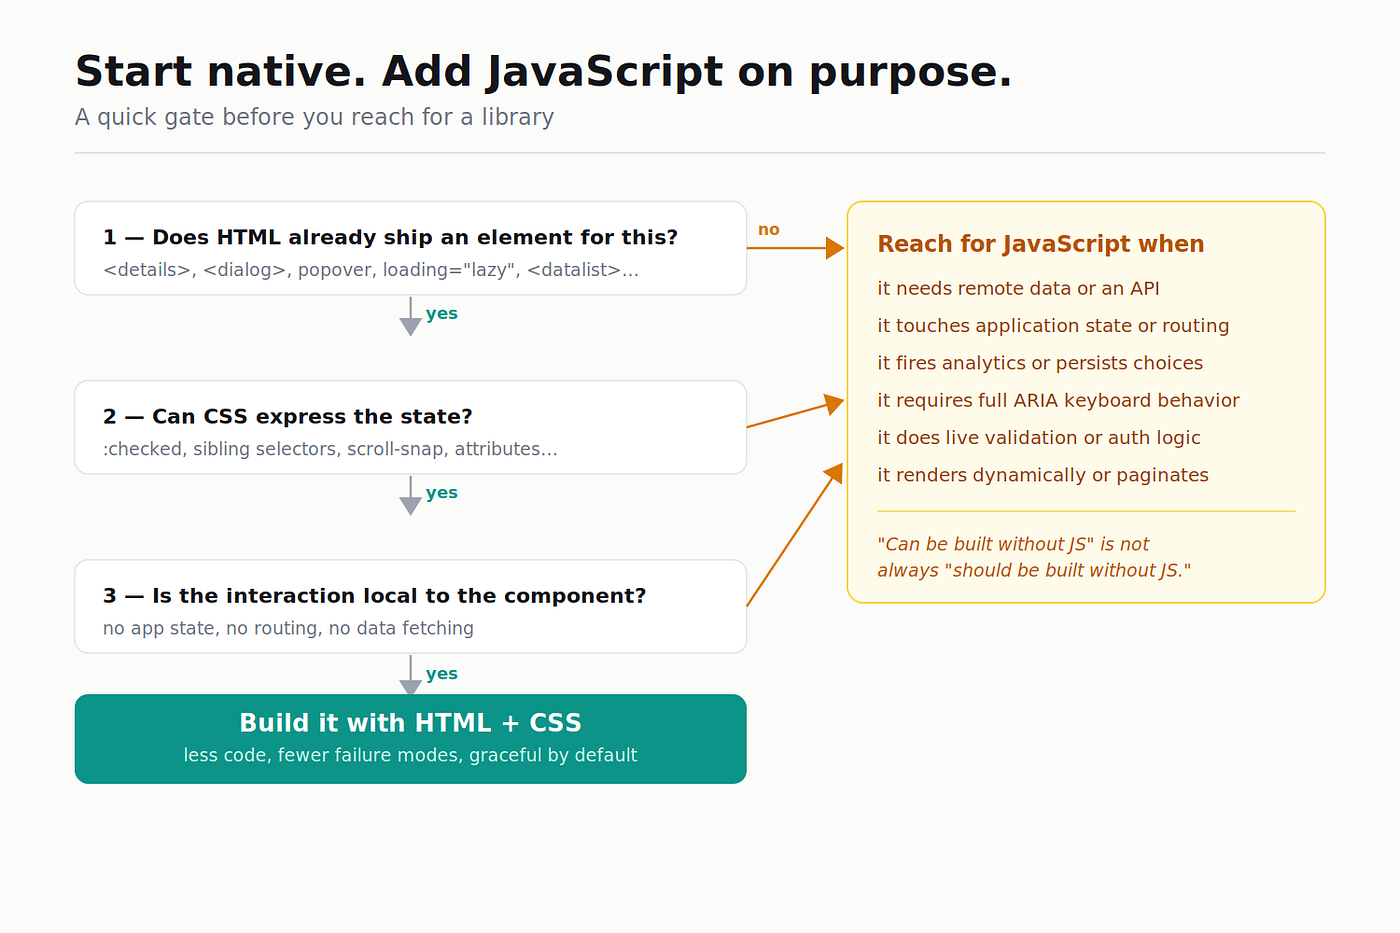This screenshot has width=1400, height=933.
Task: Click 'less code, fewer failure modes' caption
Action: click(x=410, y=755)
